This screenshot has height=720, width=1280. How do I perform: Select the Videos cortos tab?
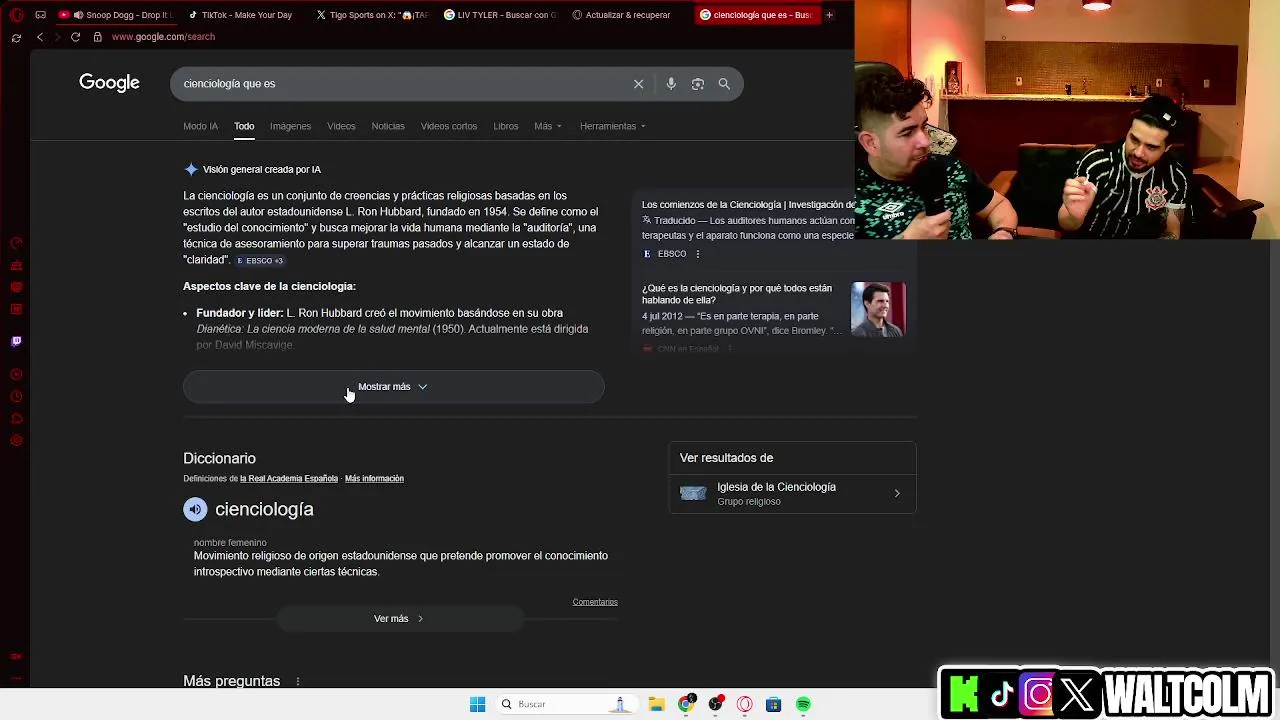pyautogui.click(x=449, y=126)
